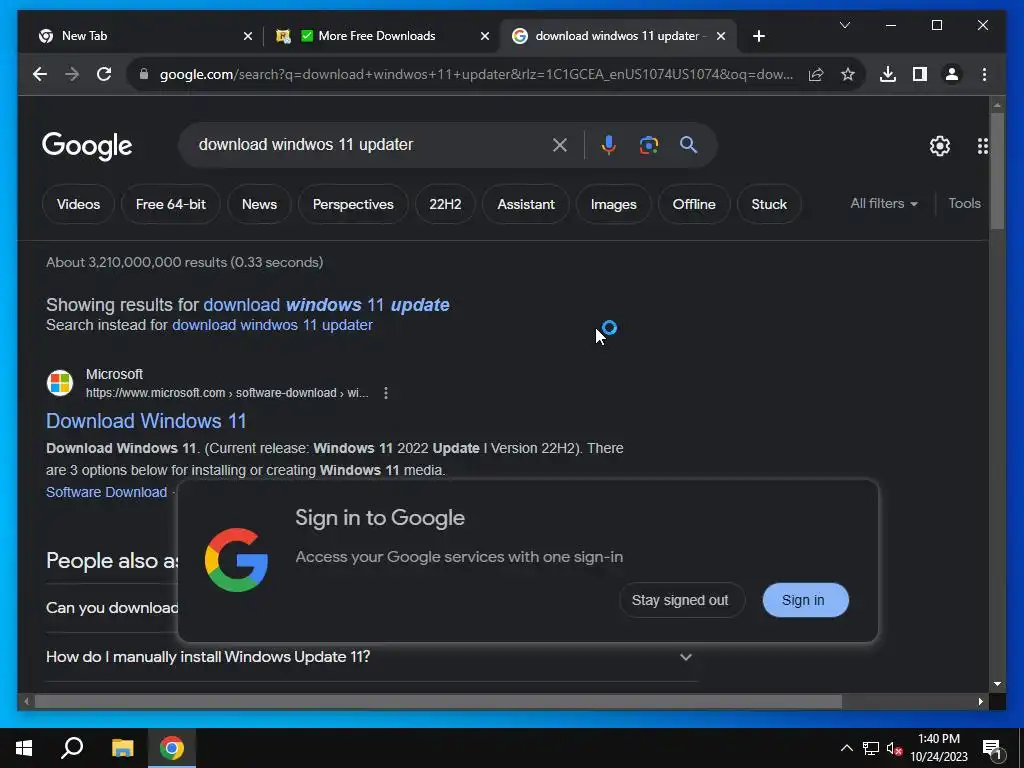1024x768 pixels.
Task: Open Google quick settings gear
Action: pyautogui.click(x=939, y=146)
